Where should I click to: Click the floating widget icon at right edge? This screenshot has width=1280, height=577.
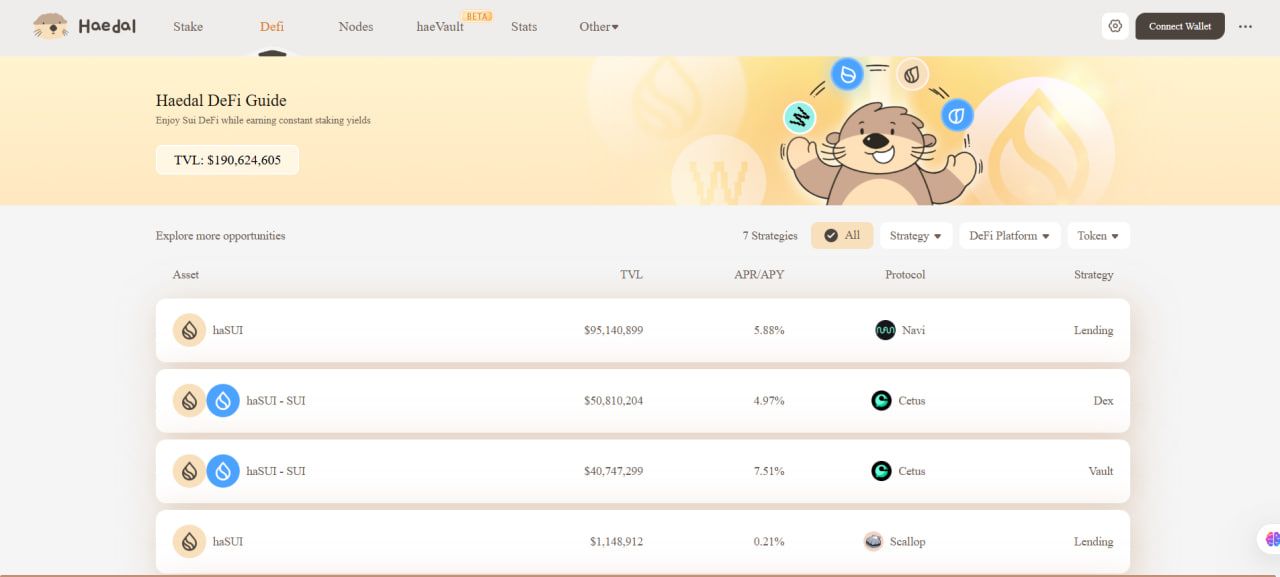tap(1270, 539)
